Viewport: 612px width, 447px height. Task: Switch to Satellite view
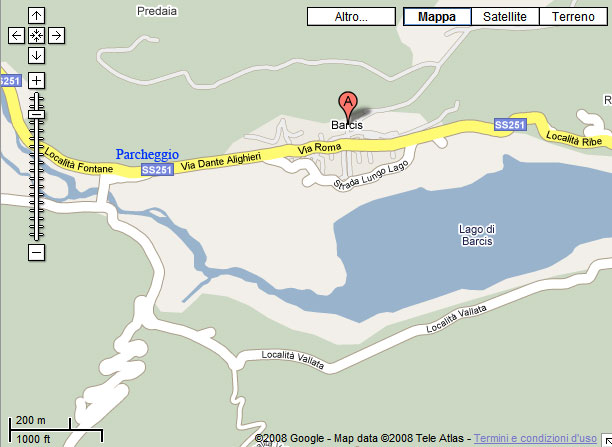[505, 17]
